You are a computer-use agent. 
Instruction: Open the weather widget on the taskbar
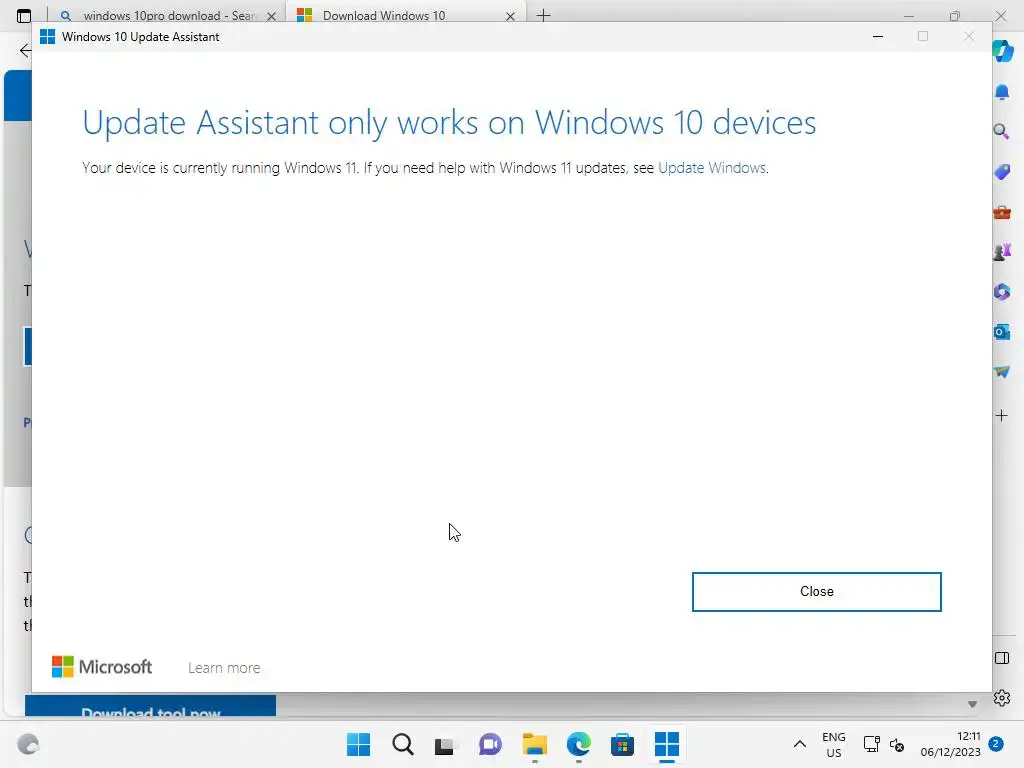[27, 744]
